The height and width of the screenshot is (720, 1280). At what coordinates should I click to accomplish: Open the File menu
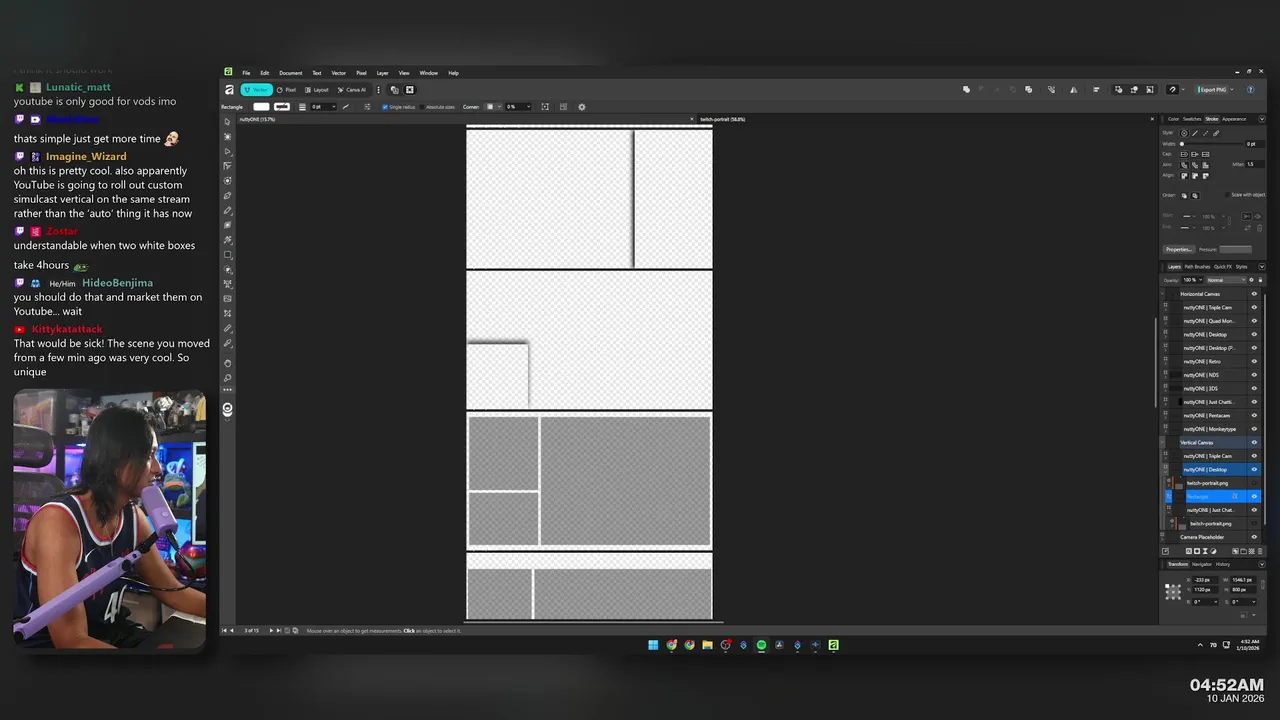click(x=246, y=73)
